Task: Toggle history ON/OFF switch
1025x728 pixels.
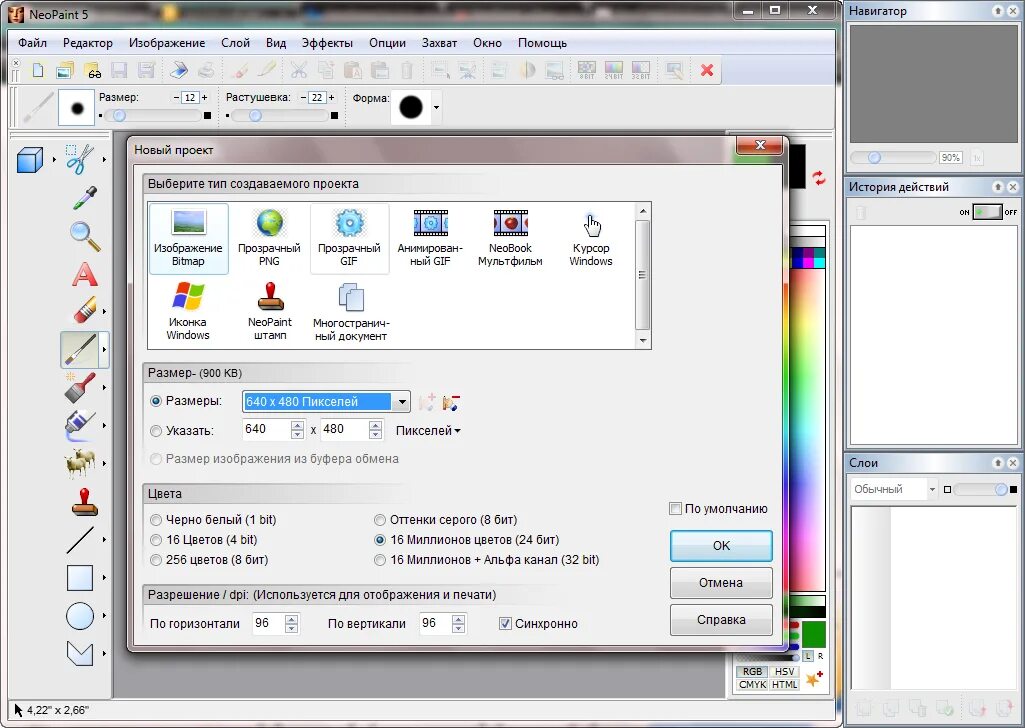Action: (x=987, y=212)
